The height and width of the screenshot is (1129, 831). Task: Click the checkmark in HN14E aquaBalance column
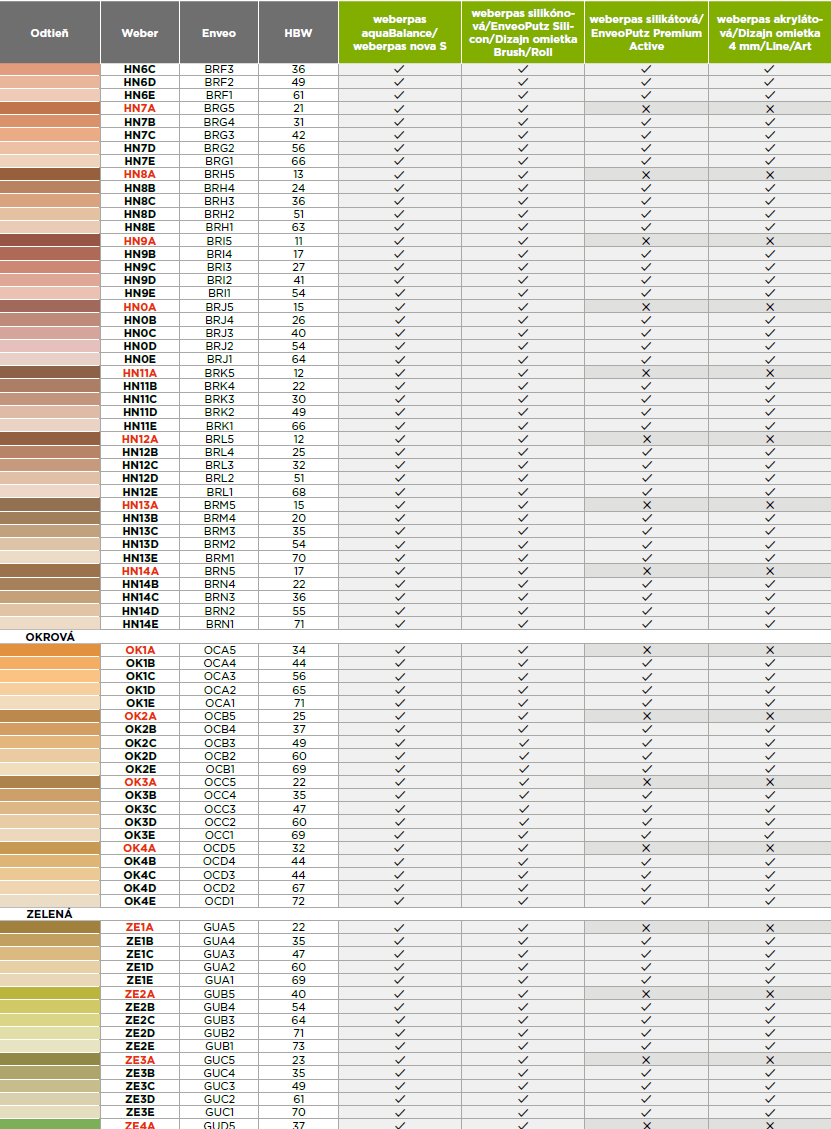[x=400, y=624]
